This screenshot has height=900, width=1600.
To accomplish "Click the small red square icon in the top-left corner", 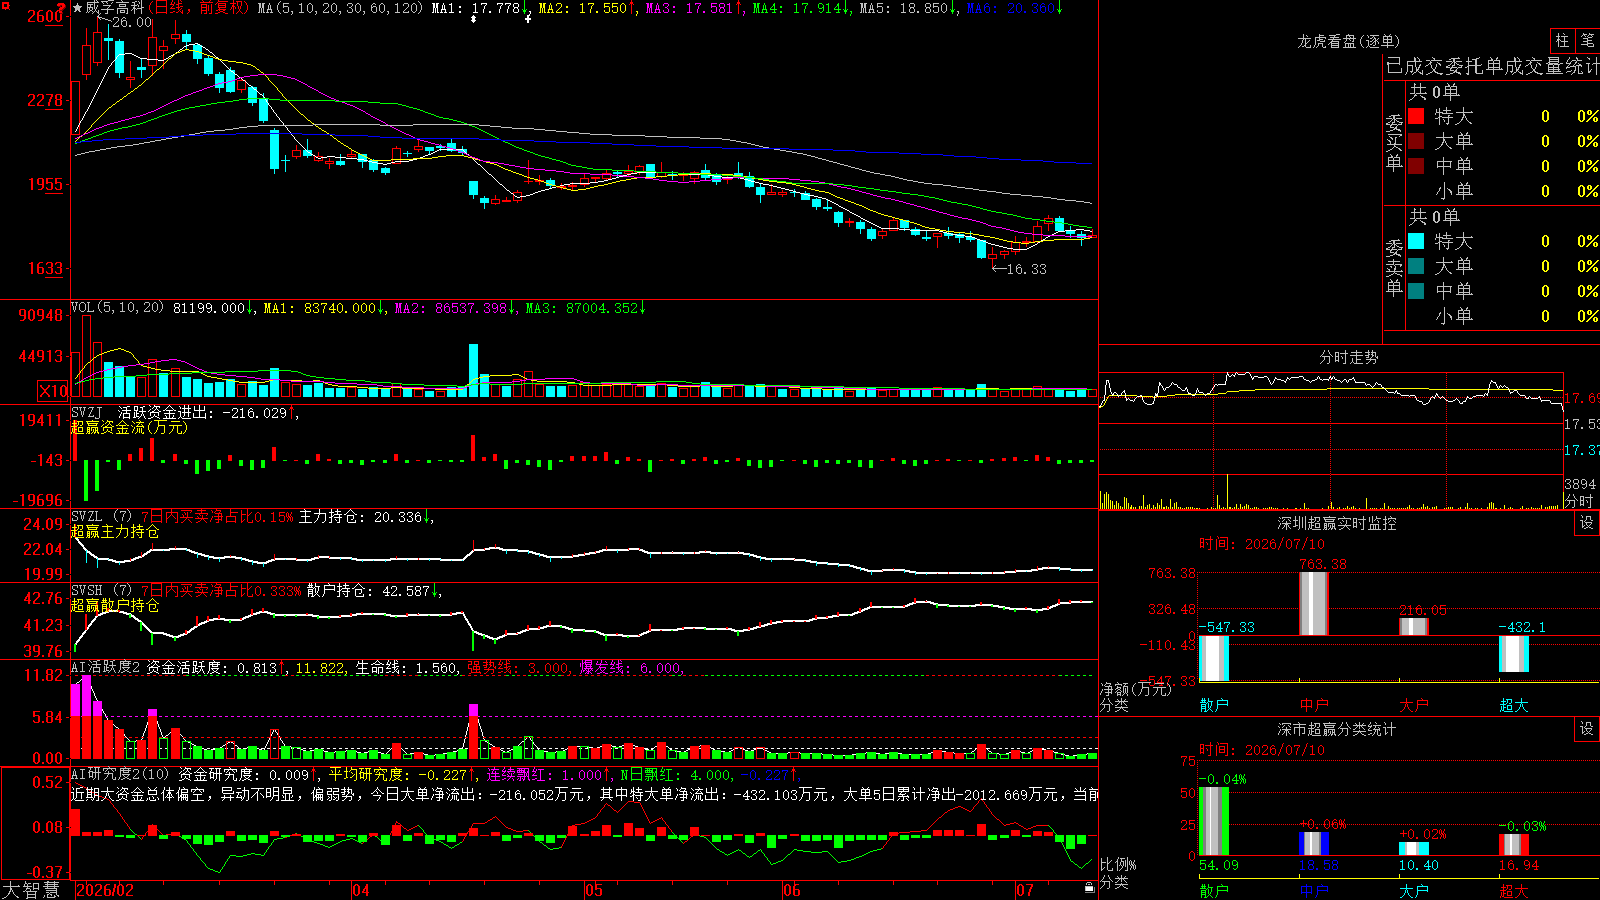I will [x=5, y=5].
